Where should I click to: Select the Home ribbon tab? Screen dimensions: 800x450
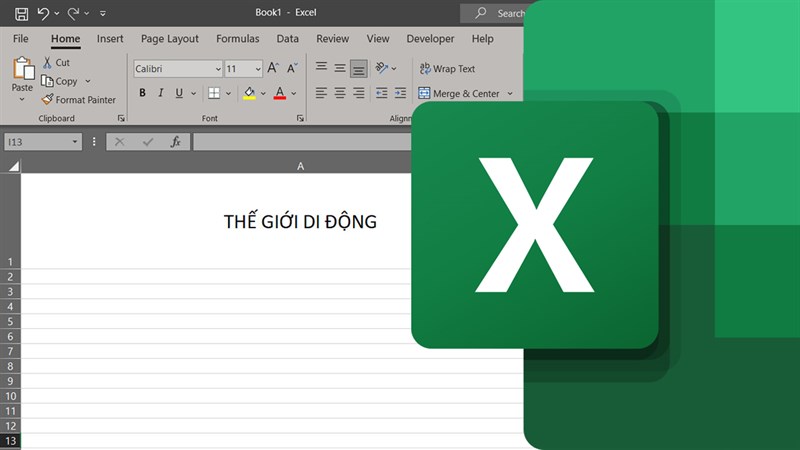65,39
